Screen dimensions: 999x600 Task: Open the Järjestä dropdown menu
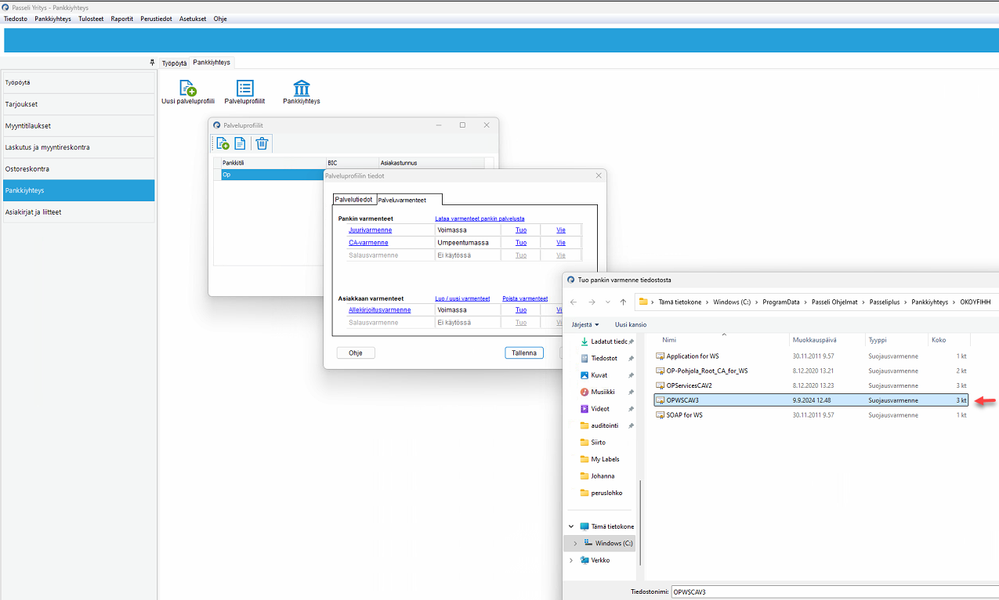585,325
